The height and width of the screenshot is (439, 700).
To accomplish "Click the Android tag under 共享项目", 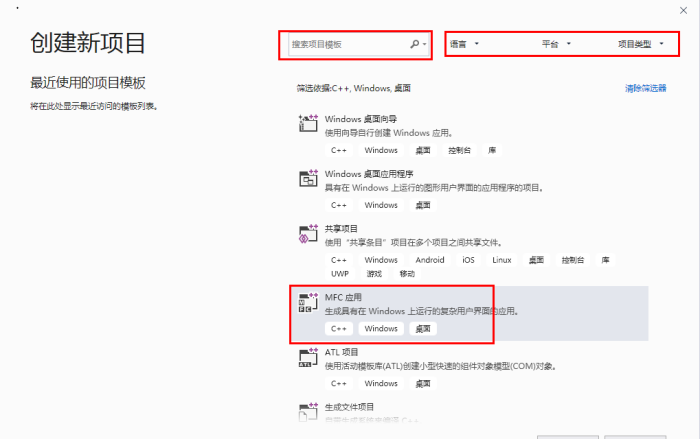I will pos(430,260).
